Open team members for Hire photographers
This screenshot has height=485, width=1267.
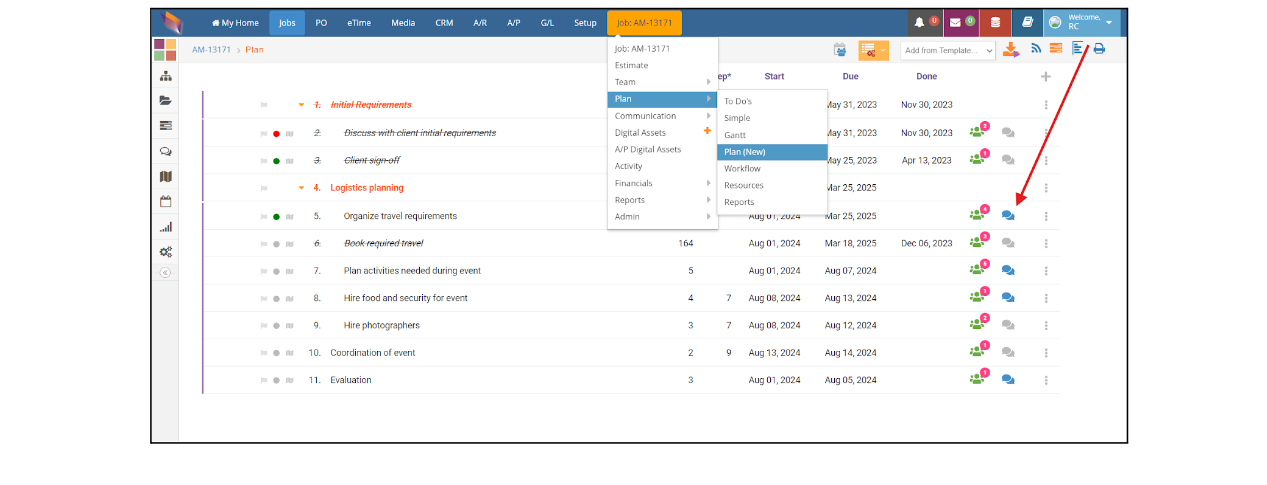(978, 324)
